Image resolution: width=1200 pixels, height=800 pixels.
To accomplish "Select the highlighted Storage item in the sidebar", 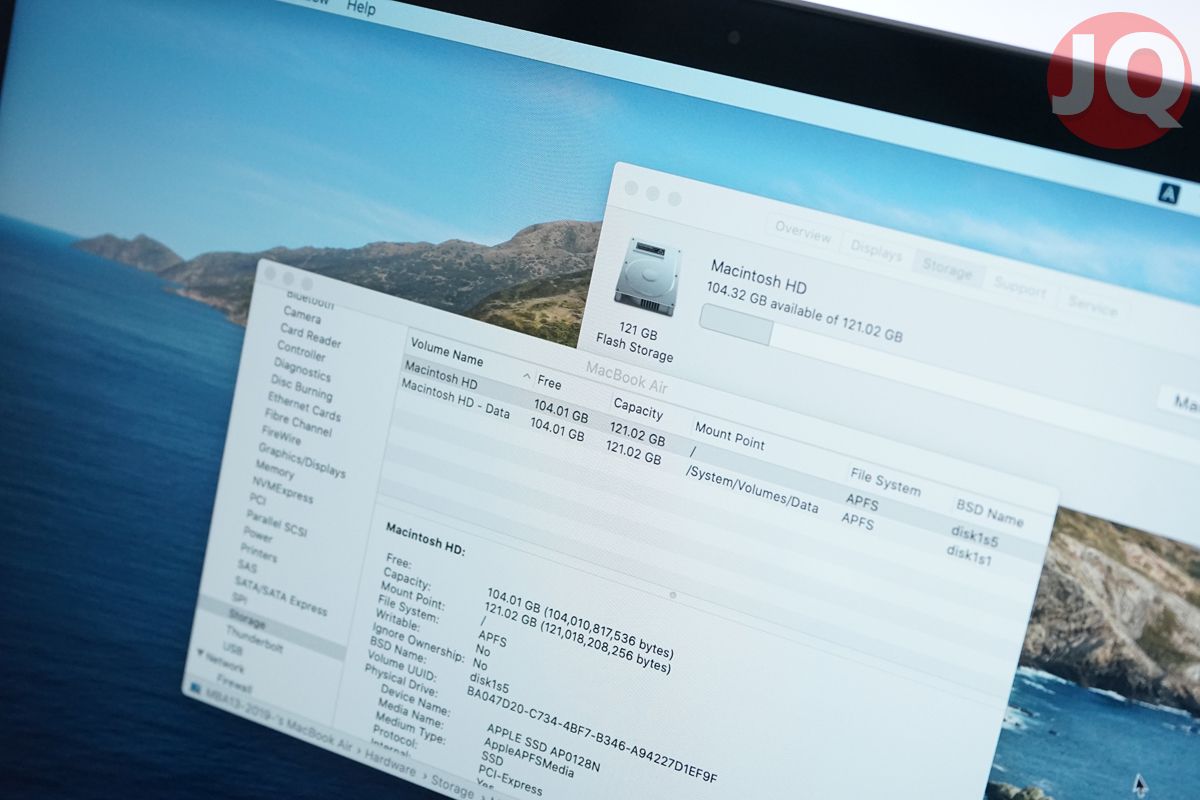I will [246, 621].
